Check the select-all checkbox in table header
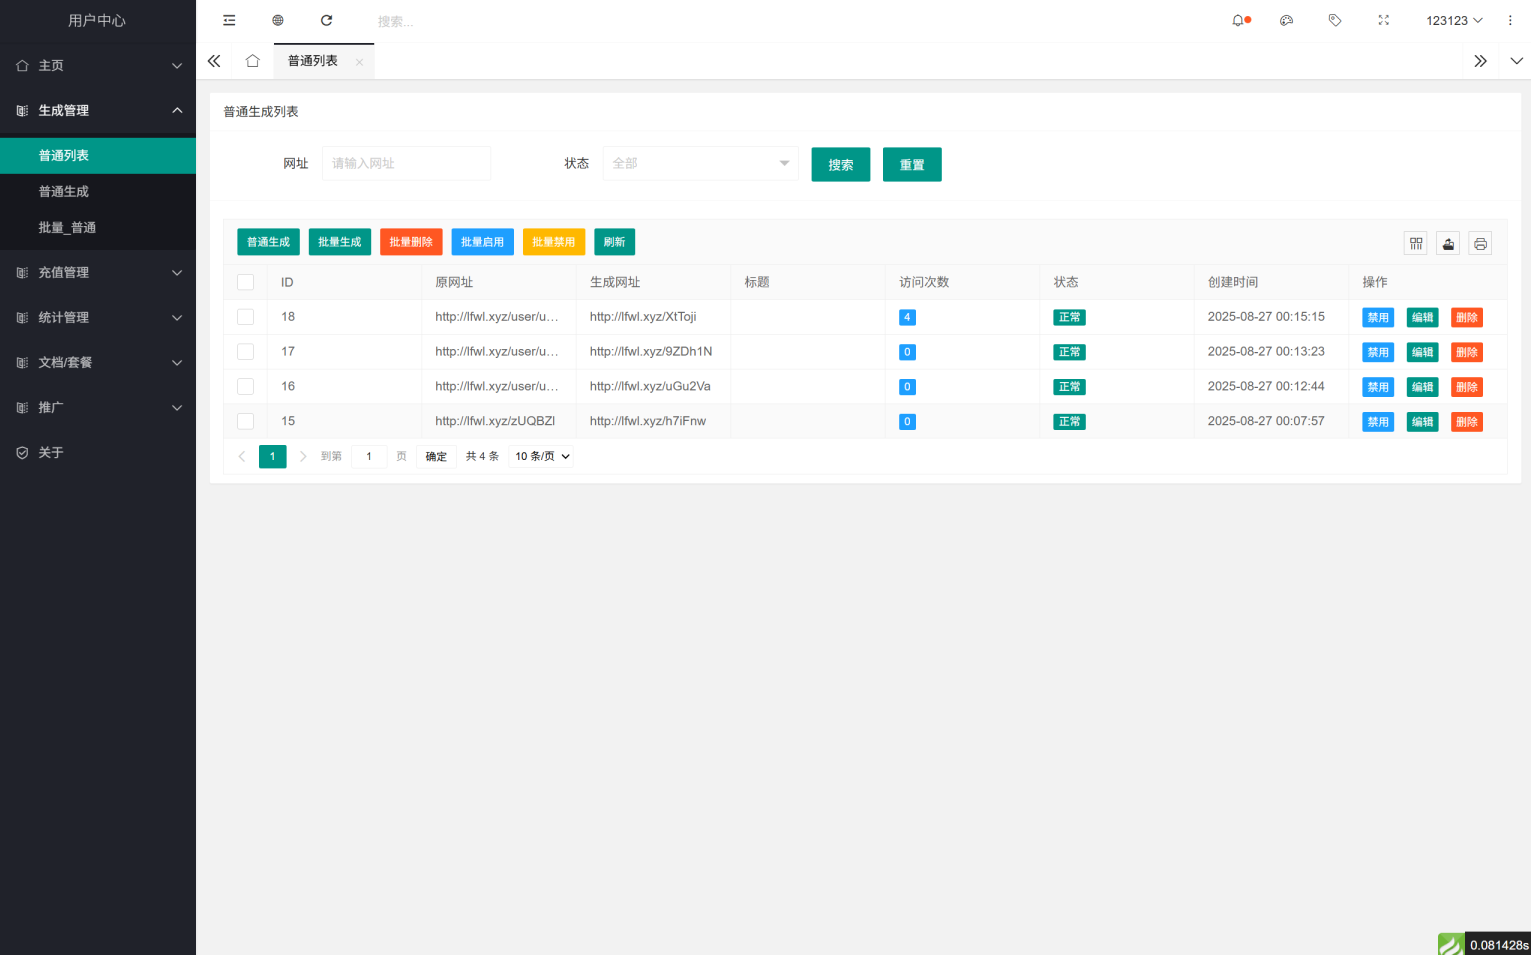The image size is (1531, 955). (x=245, y=282)
